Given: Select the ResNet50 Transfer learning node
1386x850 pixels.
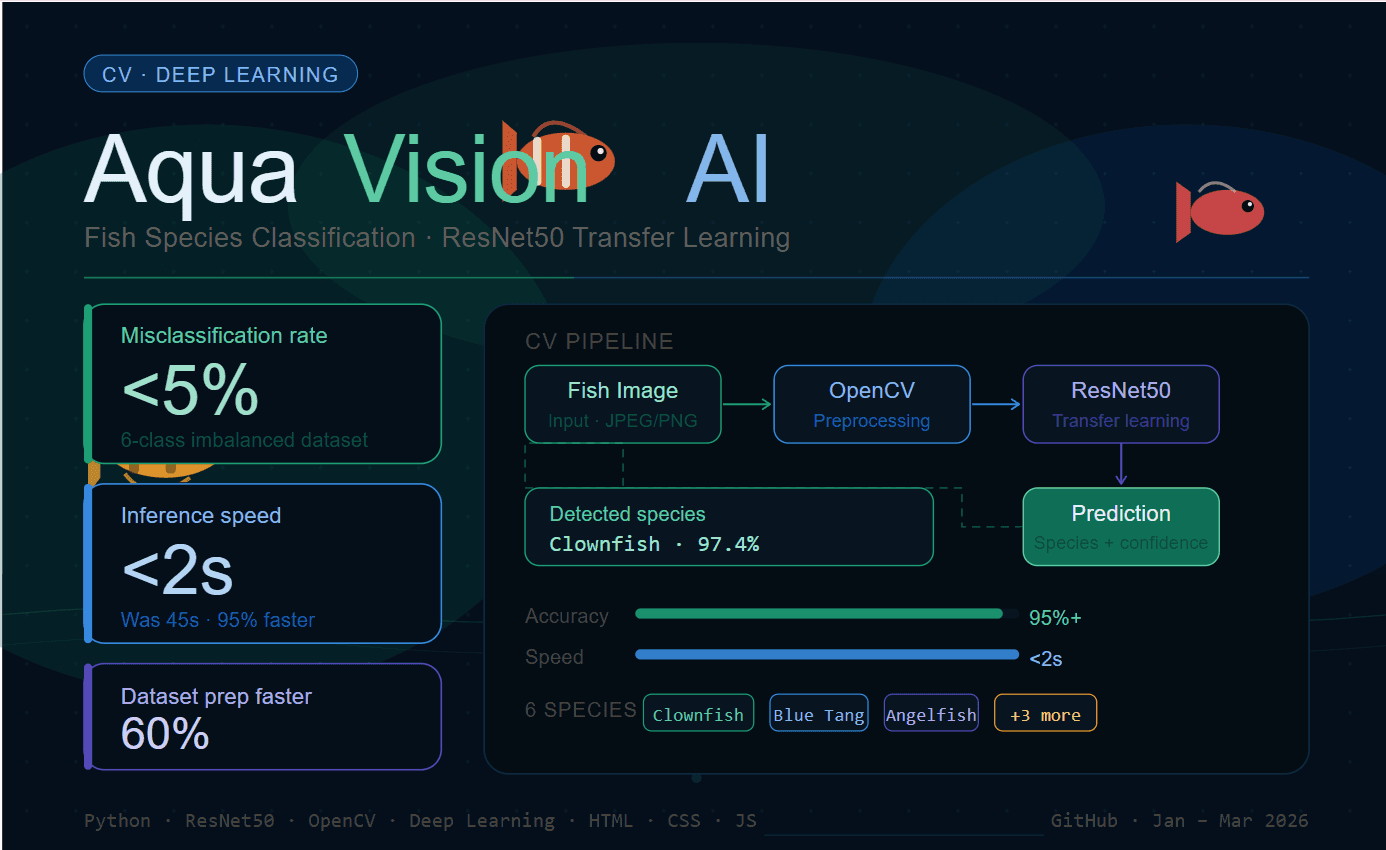Looking at the screenshot, I should tap(1121, 404).
